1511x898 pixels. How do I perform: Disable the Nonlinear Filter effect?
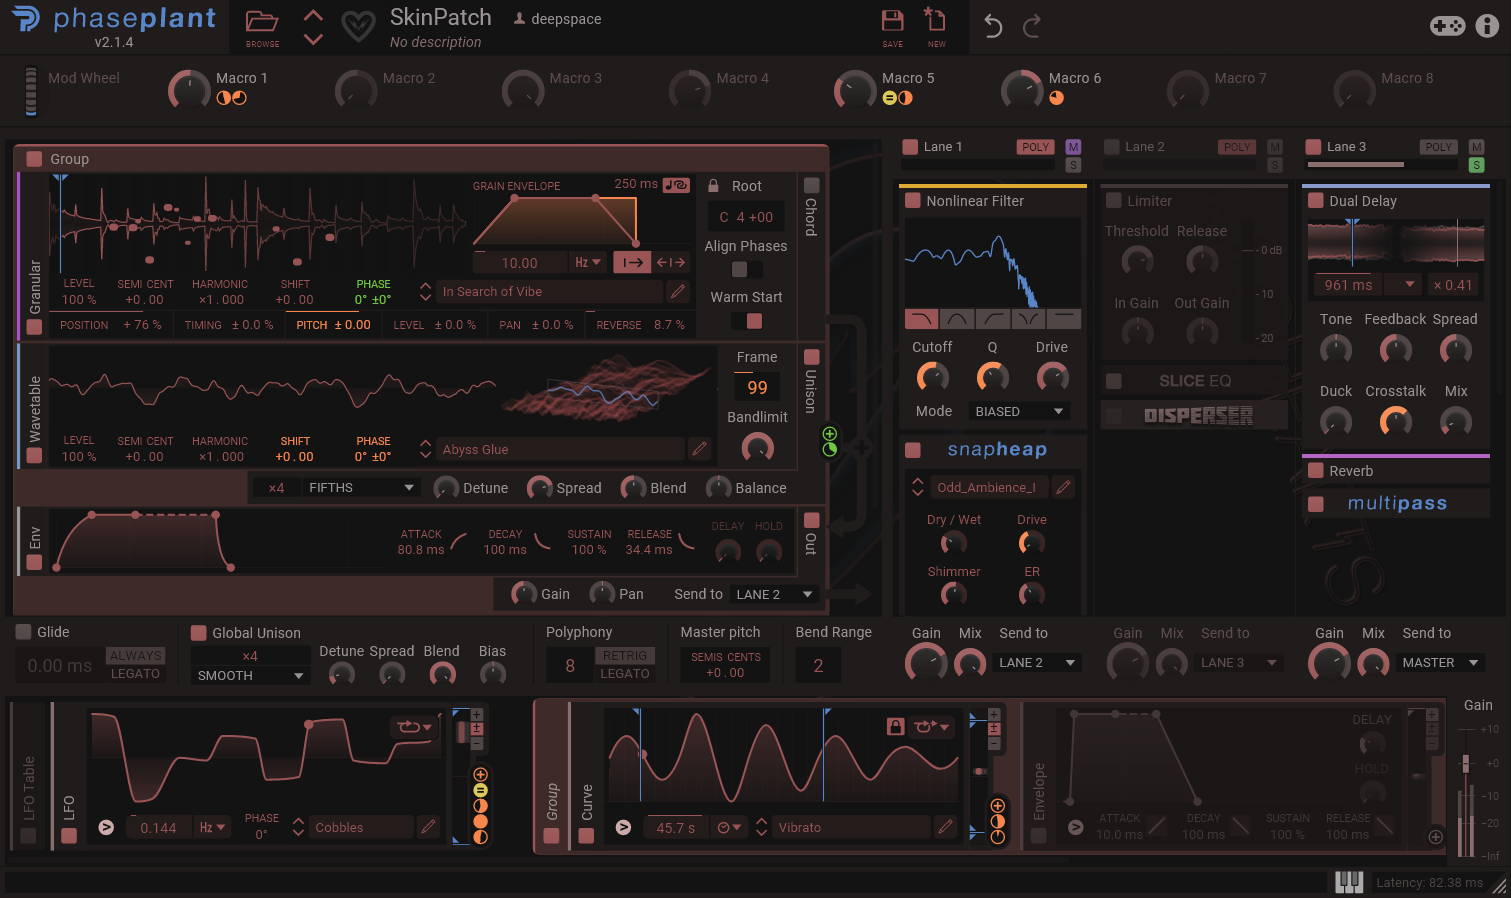912,201
